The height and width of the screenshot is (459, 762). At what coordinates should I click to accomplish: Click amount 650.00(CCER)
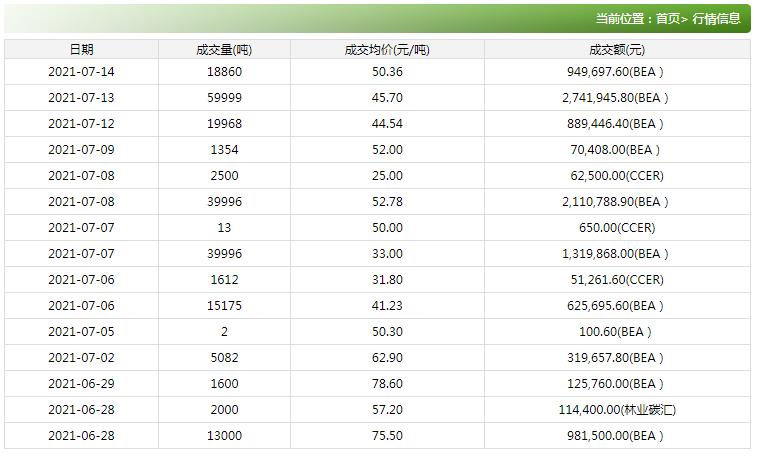617,228
